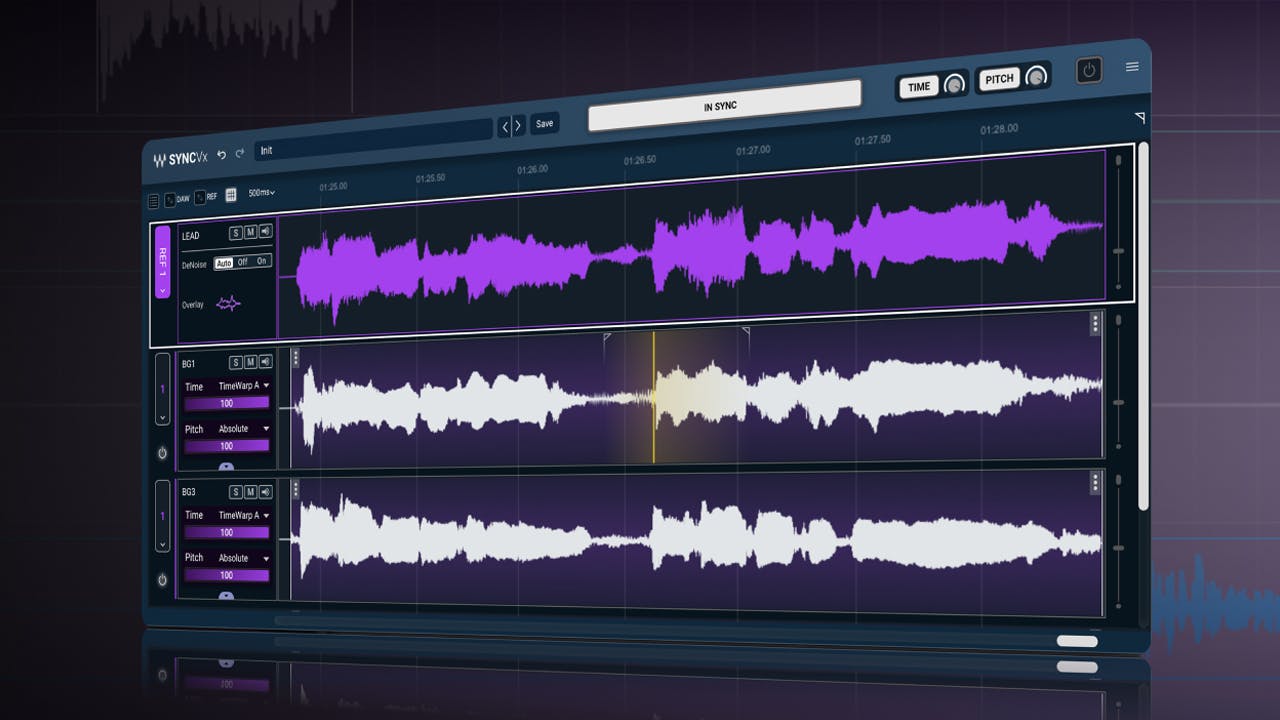
Task: Click the M mute button on BG3
Action: [252, 490]
